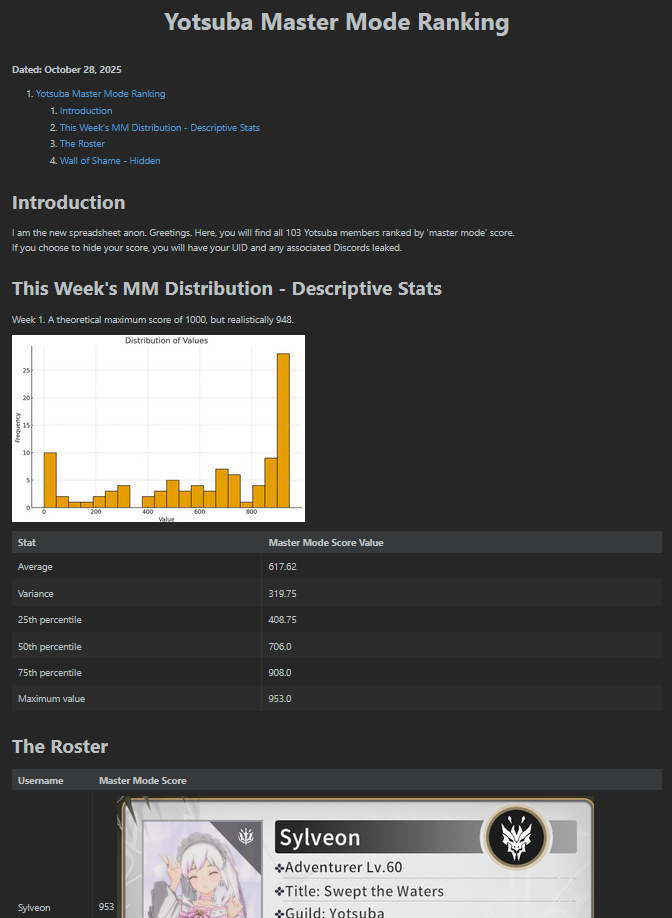Click the Username column header
Image resolution: width=672 pixels, height=918 pixels.
click(40, 780)
